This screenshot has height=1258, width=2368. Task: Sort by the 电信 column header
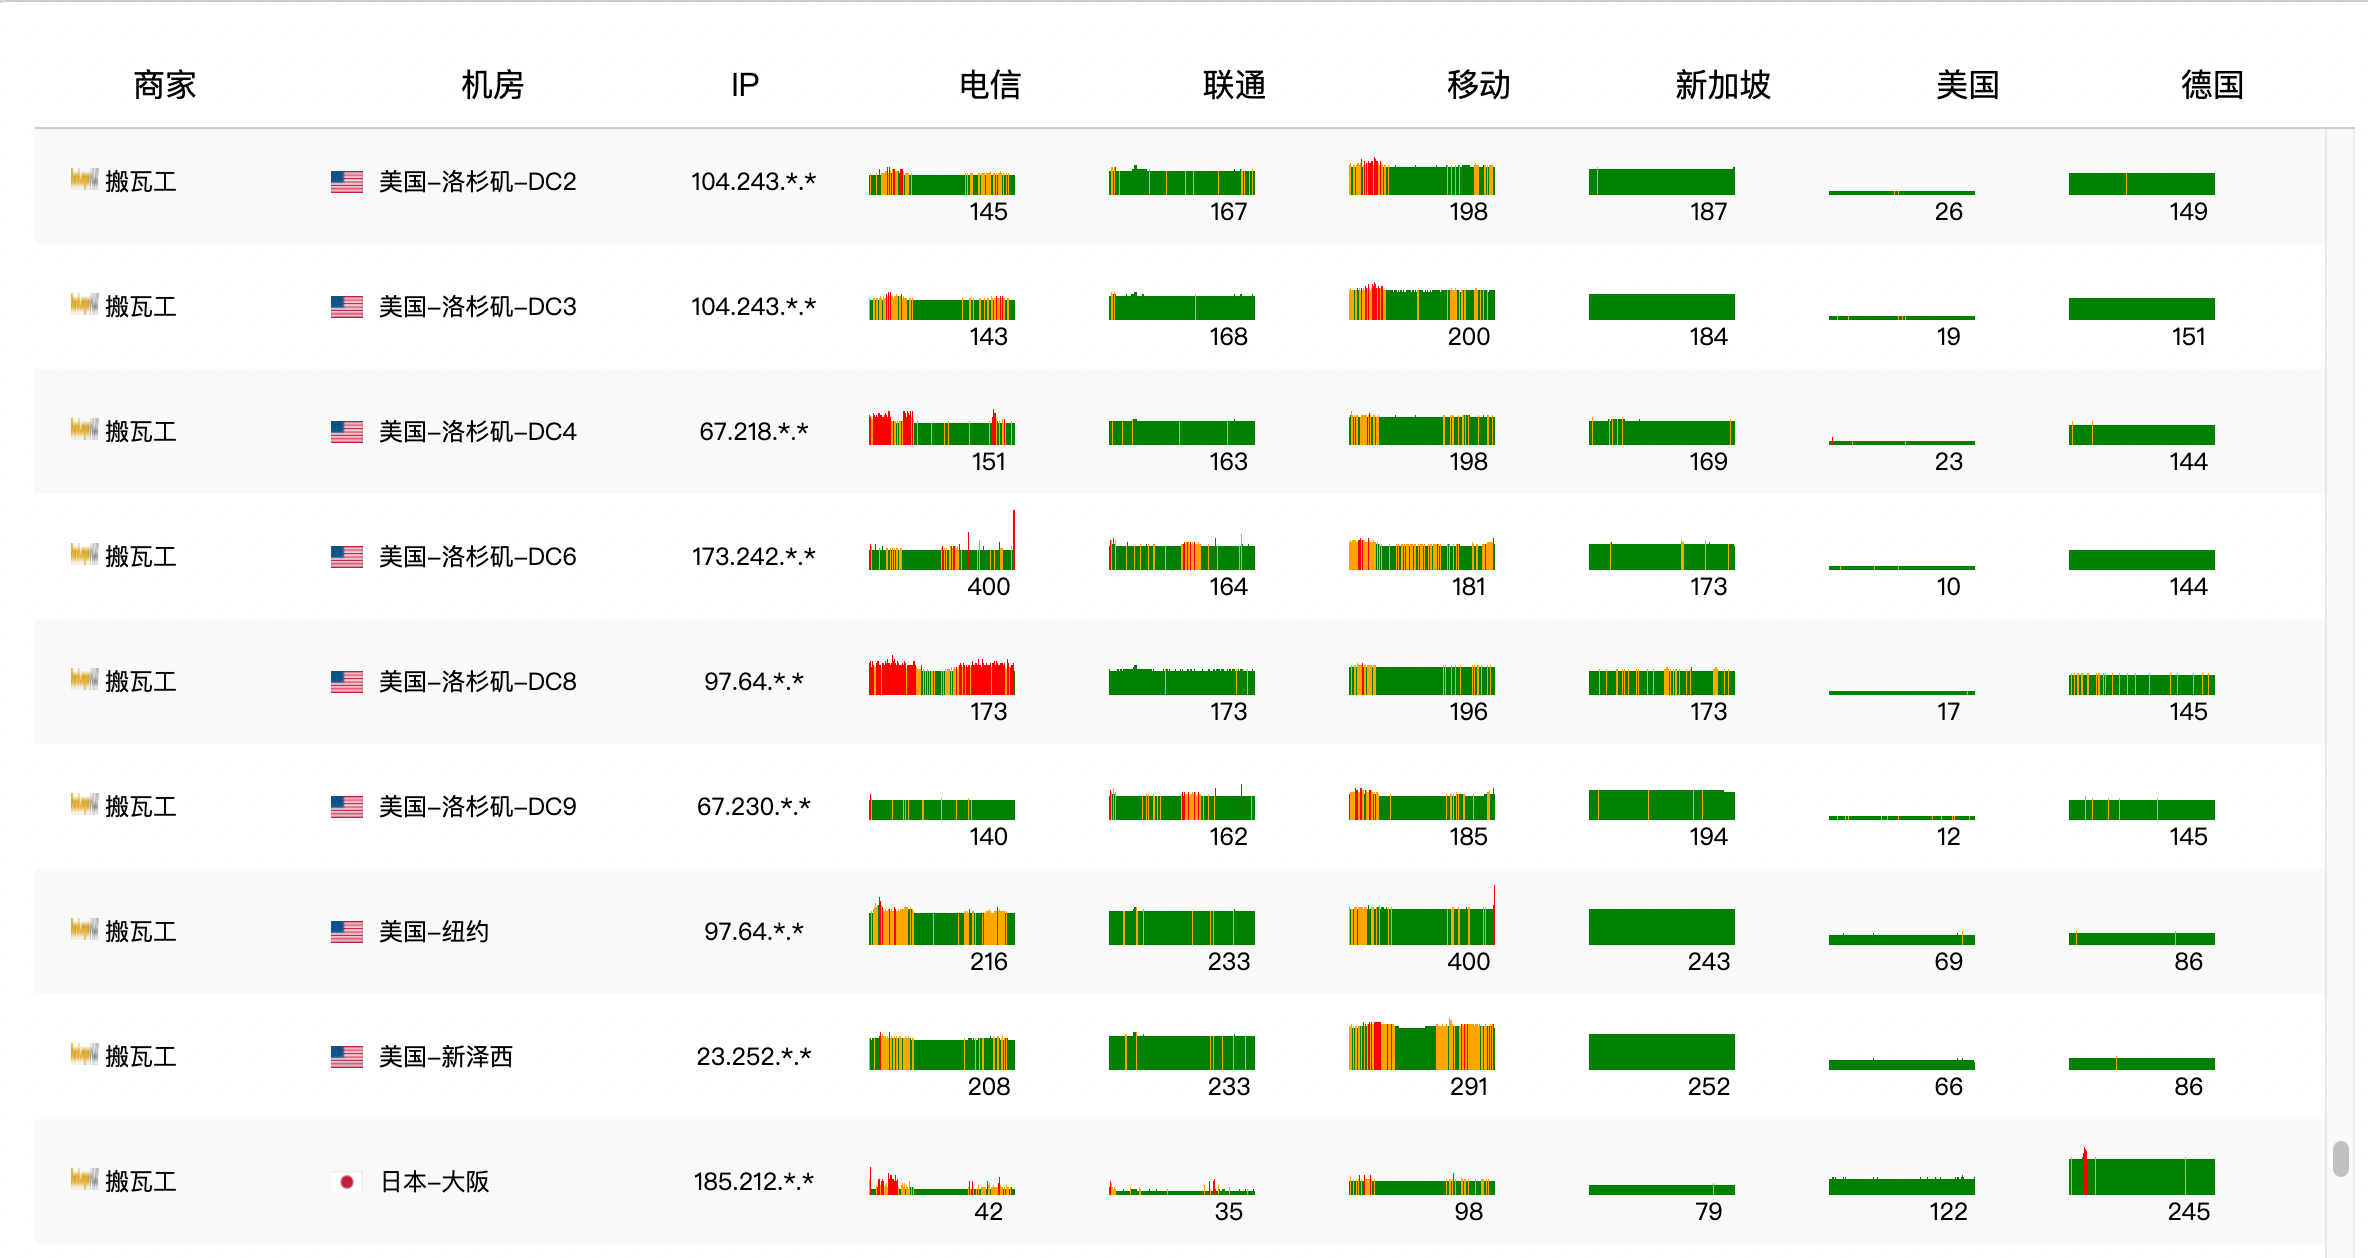click(990, 85)
